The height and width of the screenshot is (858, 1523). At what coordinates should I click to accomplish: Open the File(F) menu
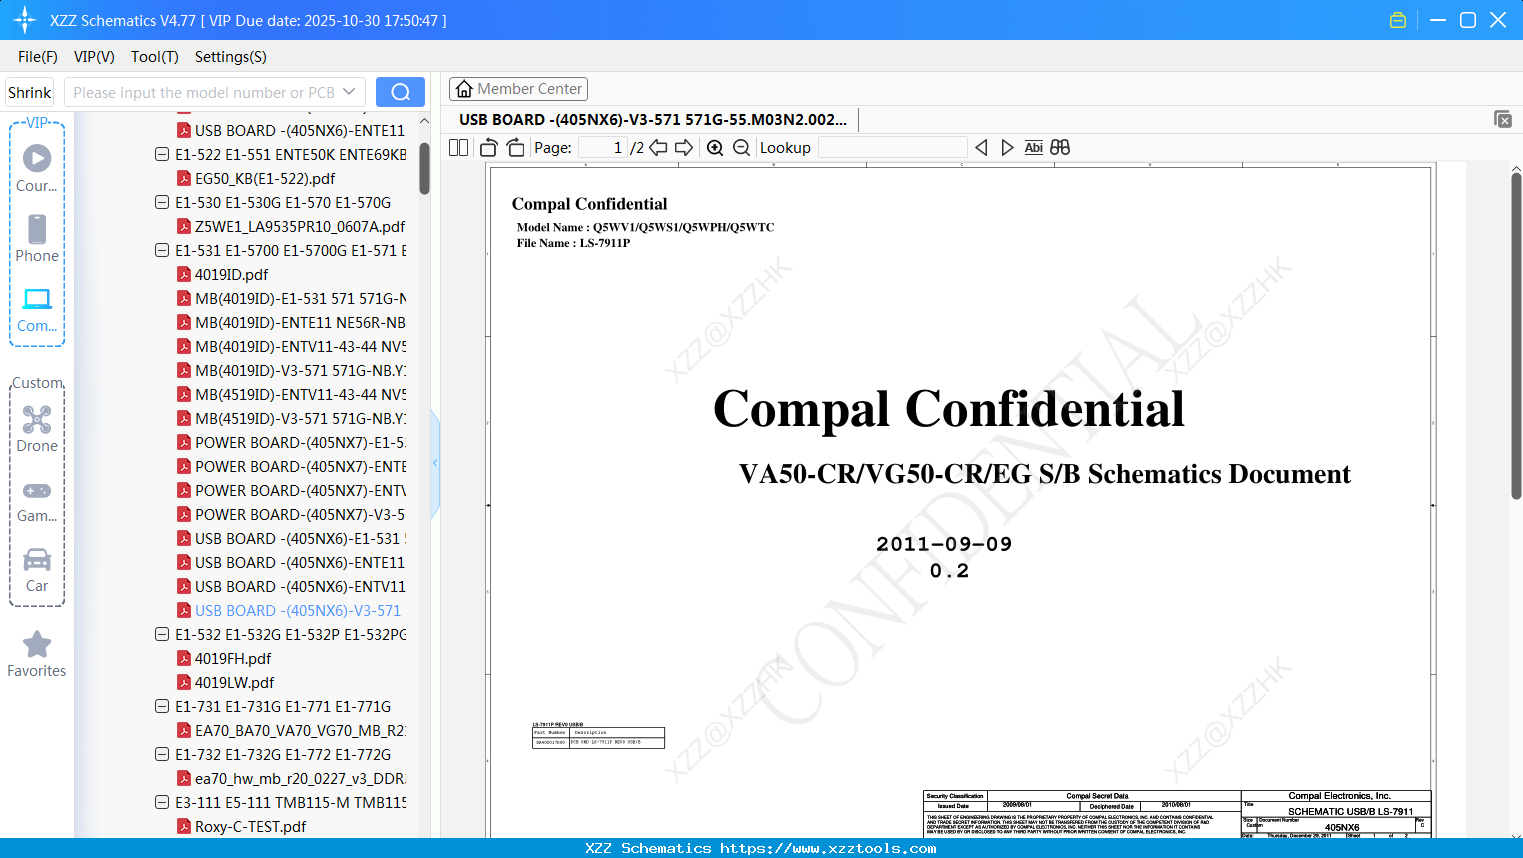[x=38, y=57]
